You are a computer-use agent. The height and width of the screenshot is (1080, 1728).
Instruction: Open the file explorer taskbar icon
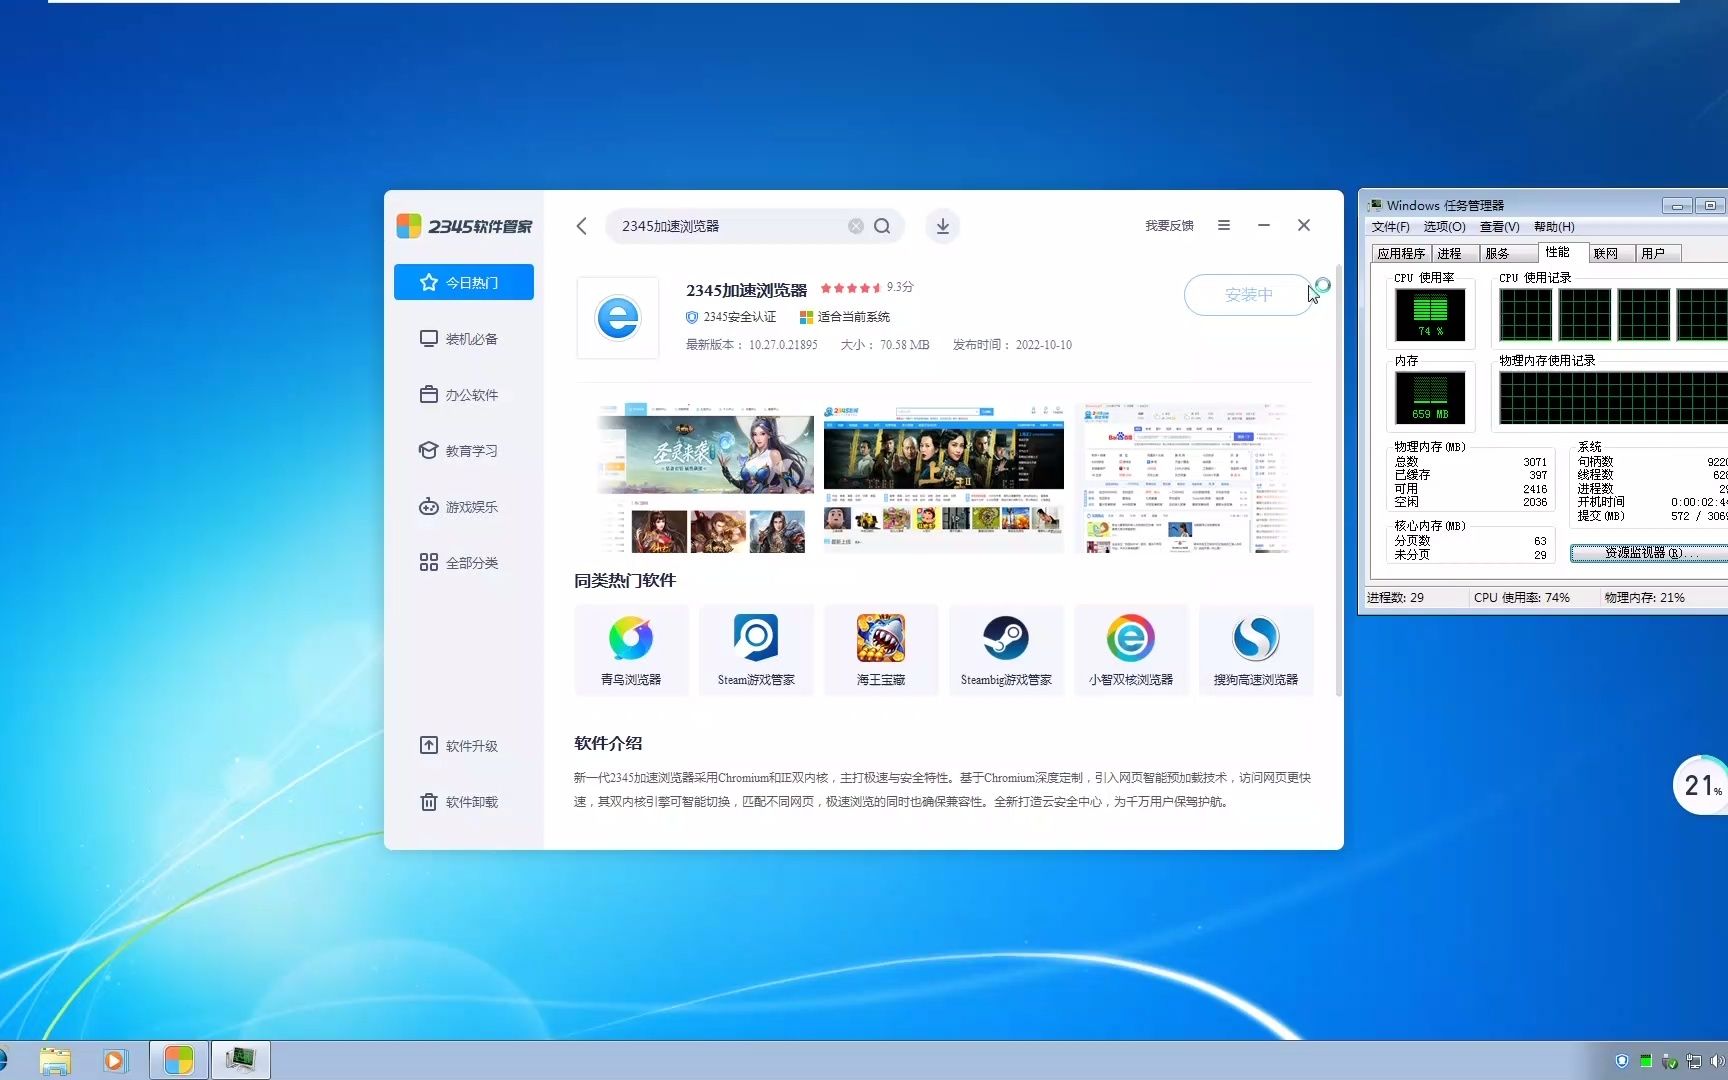(55, 1060)
